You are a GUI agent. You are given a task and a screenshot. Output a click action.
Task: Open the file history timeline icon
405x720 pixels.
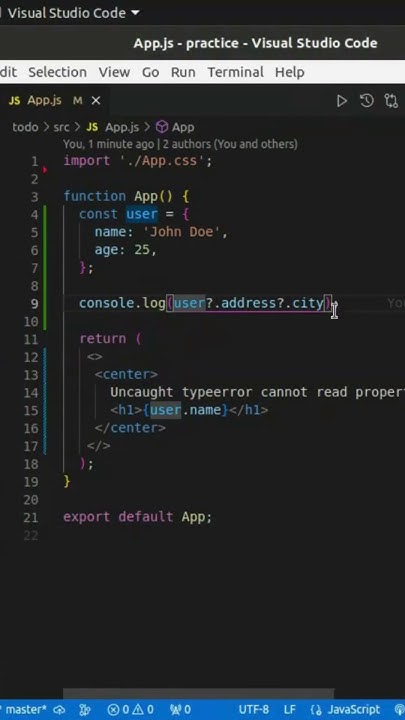[x=366, y=101]
